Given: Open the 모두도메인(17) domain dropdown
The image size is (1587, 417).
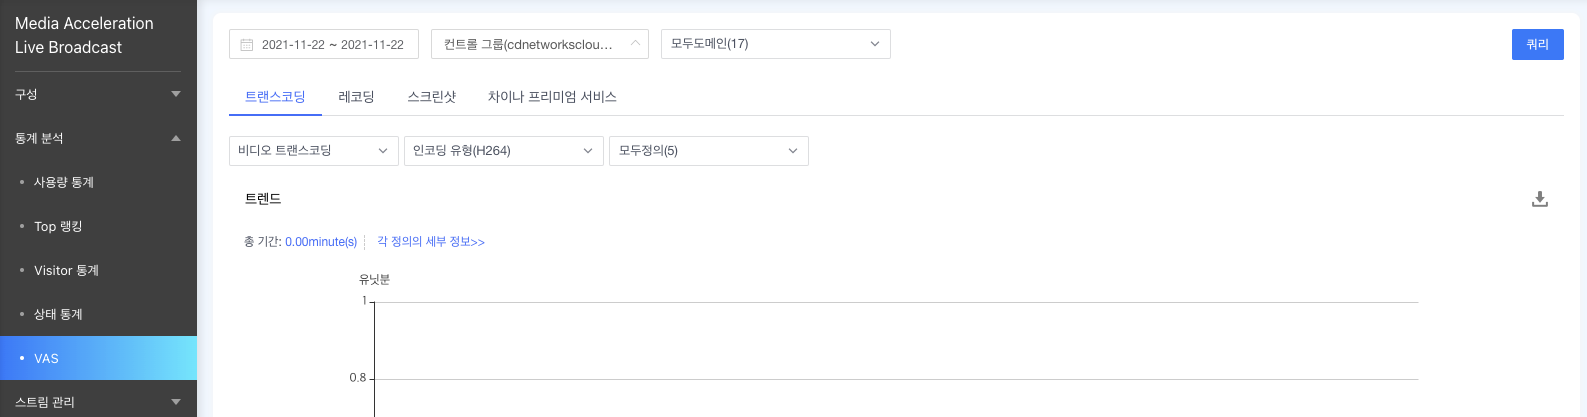Looking at the screenshot, I should [x=775, y=44].
